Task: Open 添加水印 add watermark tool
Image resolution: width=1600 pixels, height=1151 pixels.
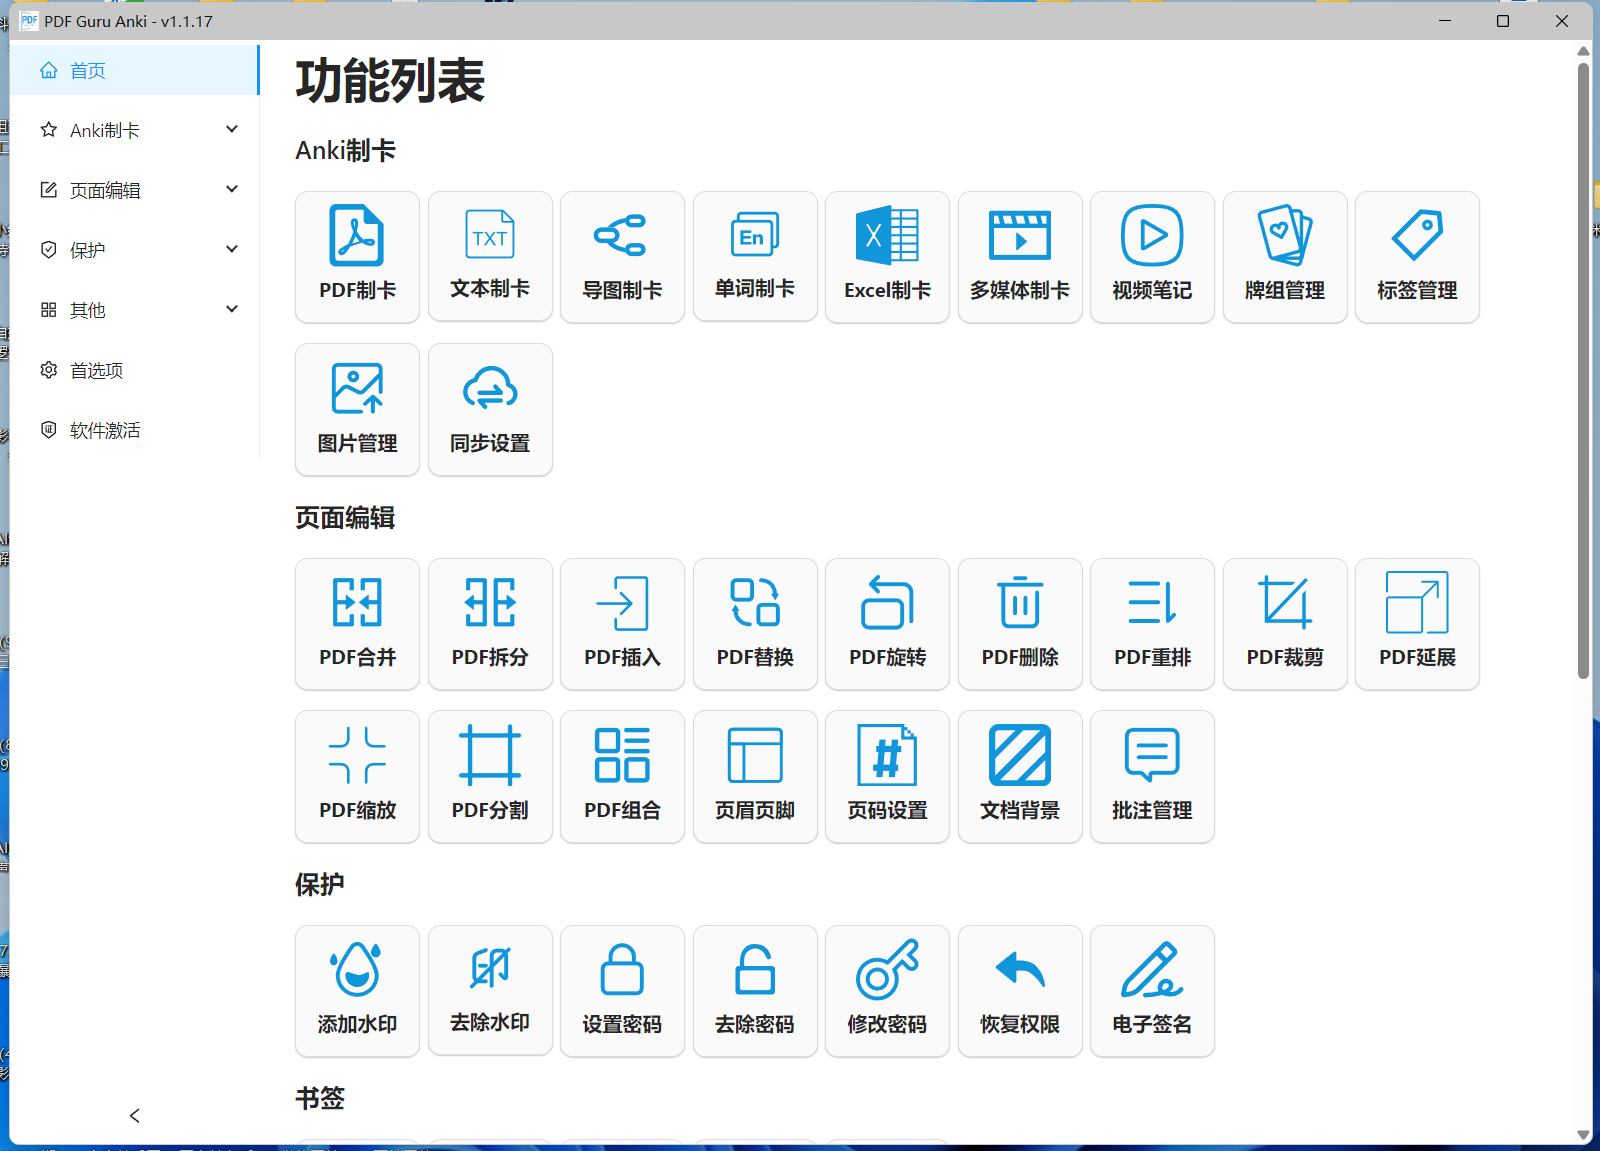Action: tap(357, 991)
